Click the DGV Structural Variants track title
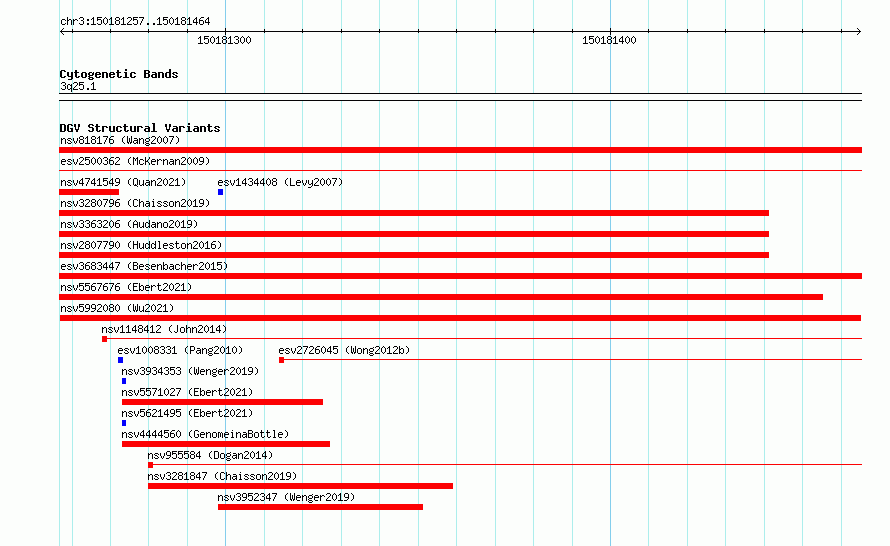This screenshot has width=890, height=546. (x=140, y=128)
